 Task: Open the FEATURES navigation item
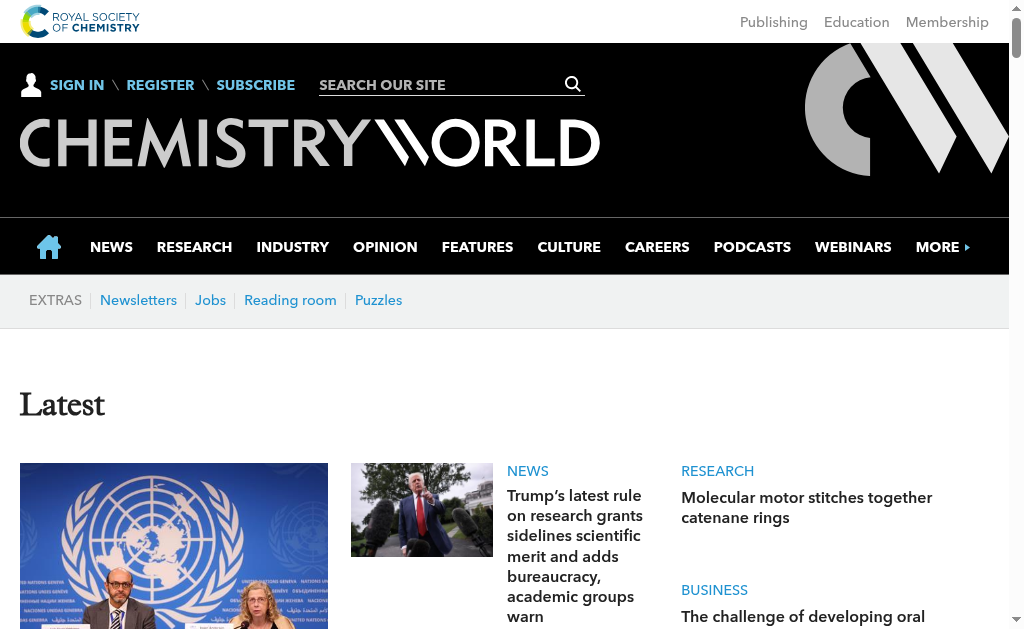pos(477,247)
